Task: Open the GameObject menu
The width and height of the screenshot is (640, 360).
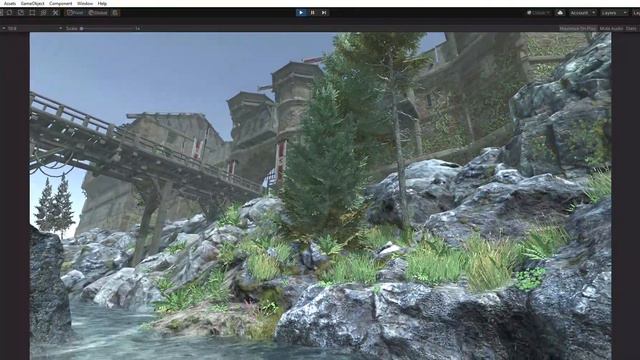Action: [33, 3]
